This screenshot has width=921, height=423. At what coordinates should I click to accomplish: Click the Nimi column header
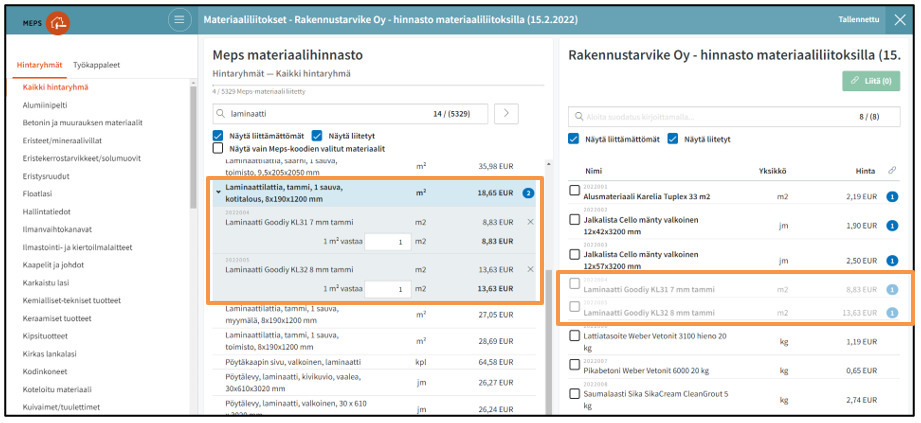pos(593,171)
